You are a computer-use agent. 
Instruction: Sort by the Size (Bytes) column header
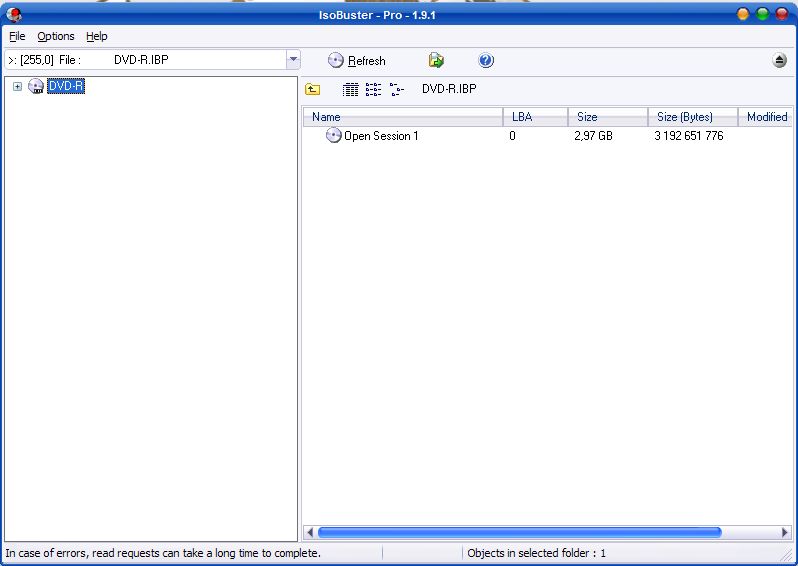point(693,117)
